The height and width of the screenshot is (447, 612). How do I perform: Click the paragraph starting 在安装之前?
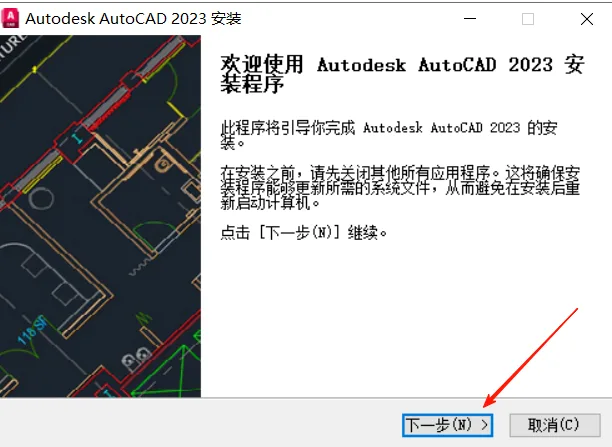(x=400, y=187)
